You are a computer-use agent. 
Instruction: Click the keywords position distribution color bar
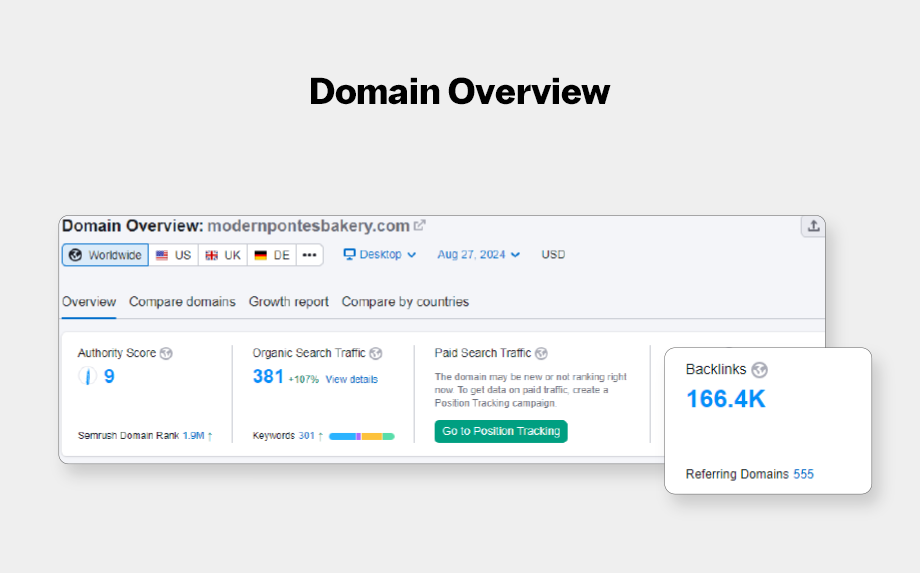click(x=361, y=436)
